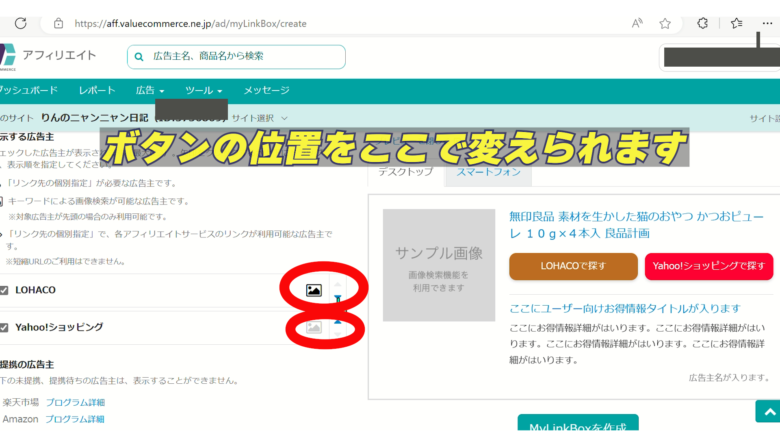Click the Yahoo!ショッピング image icon
The height and width of the screenshot is (439, 780).
pos(314,327)
